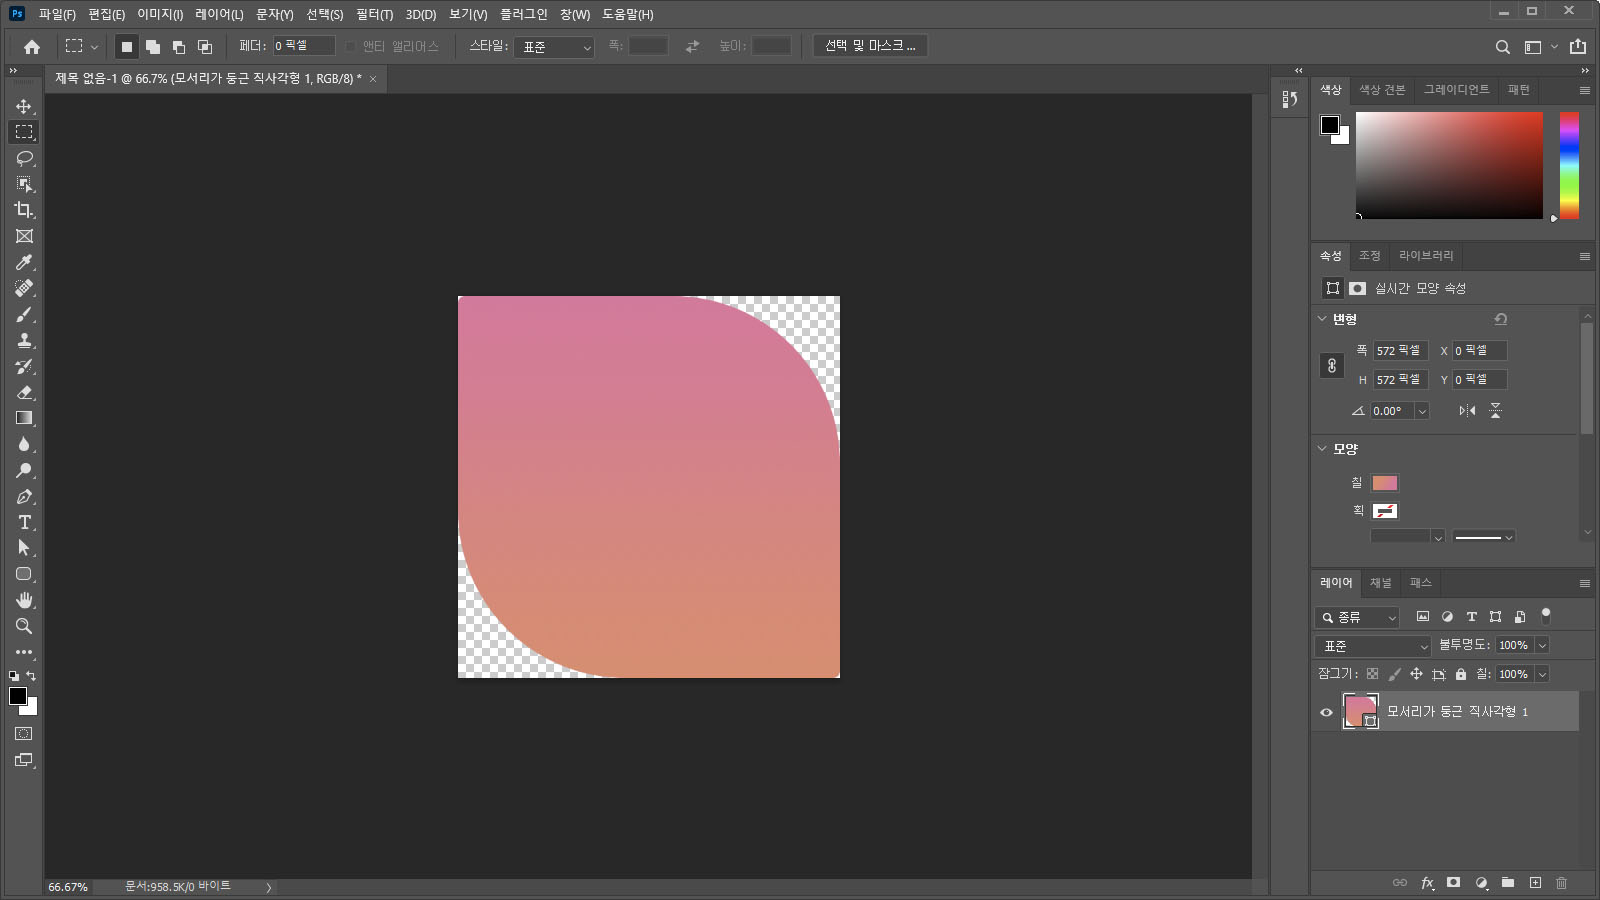Select the Crop tool

point(24,210)
